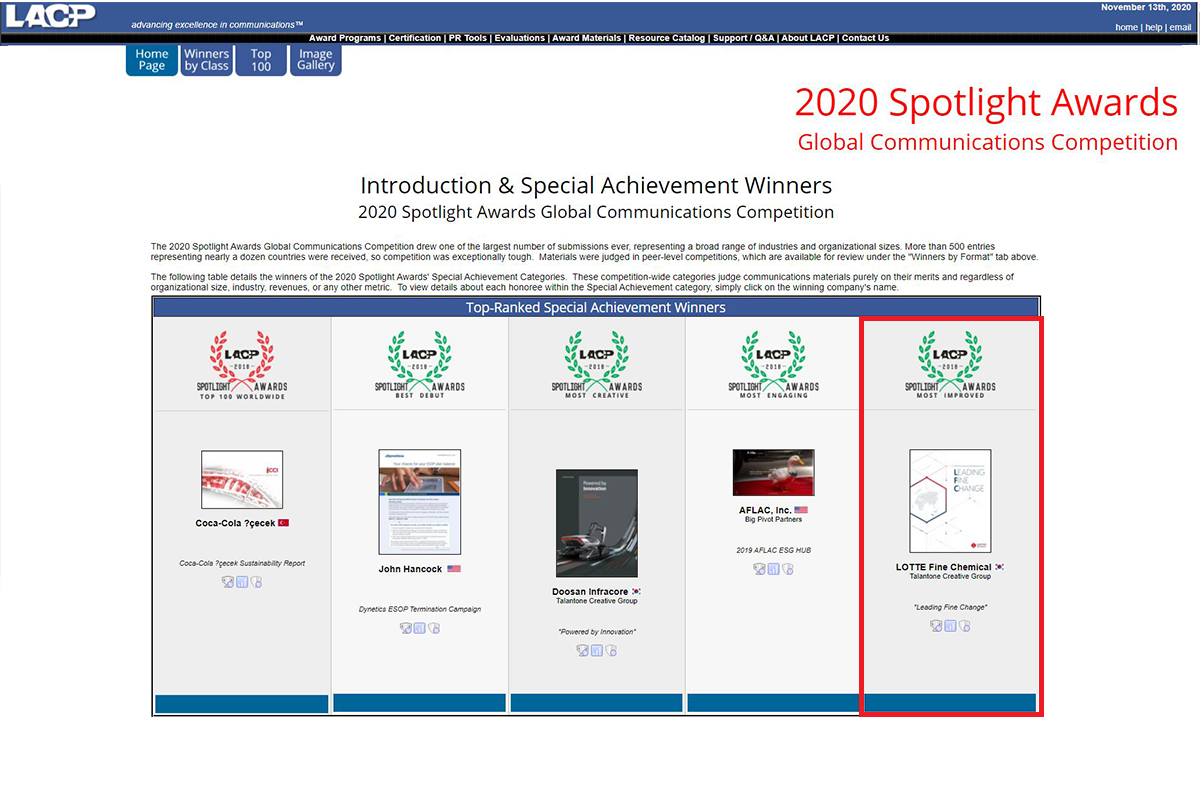The width and height of the screenshot is (1200, 800).
Task: Open bar chart icon under Dynetics ESOP Termination Campaign
Action: 419,628
